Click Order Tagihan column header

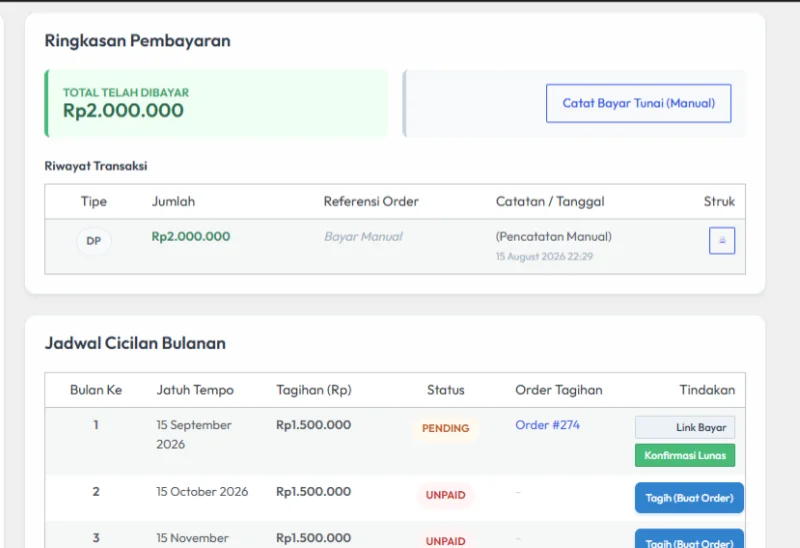click(x=559, y=390)
